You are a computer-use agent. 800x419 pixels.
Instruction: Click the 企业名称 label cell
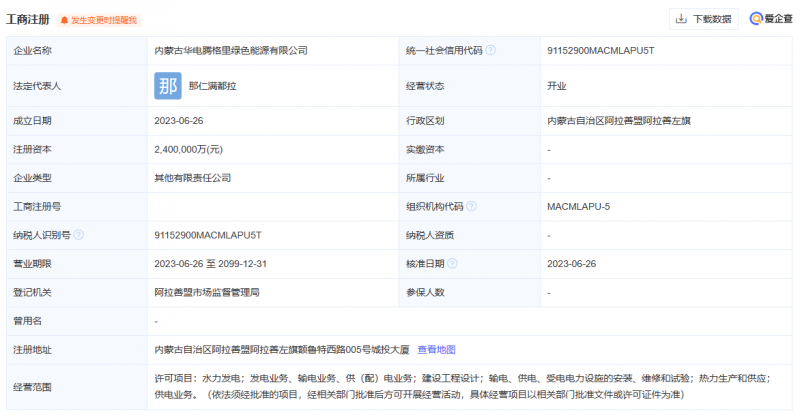(x=77, y=51)
